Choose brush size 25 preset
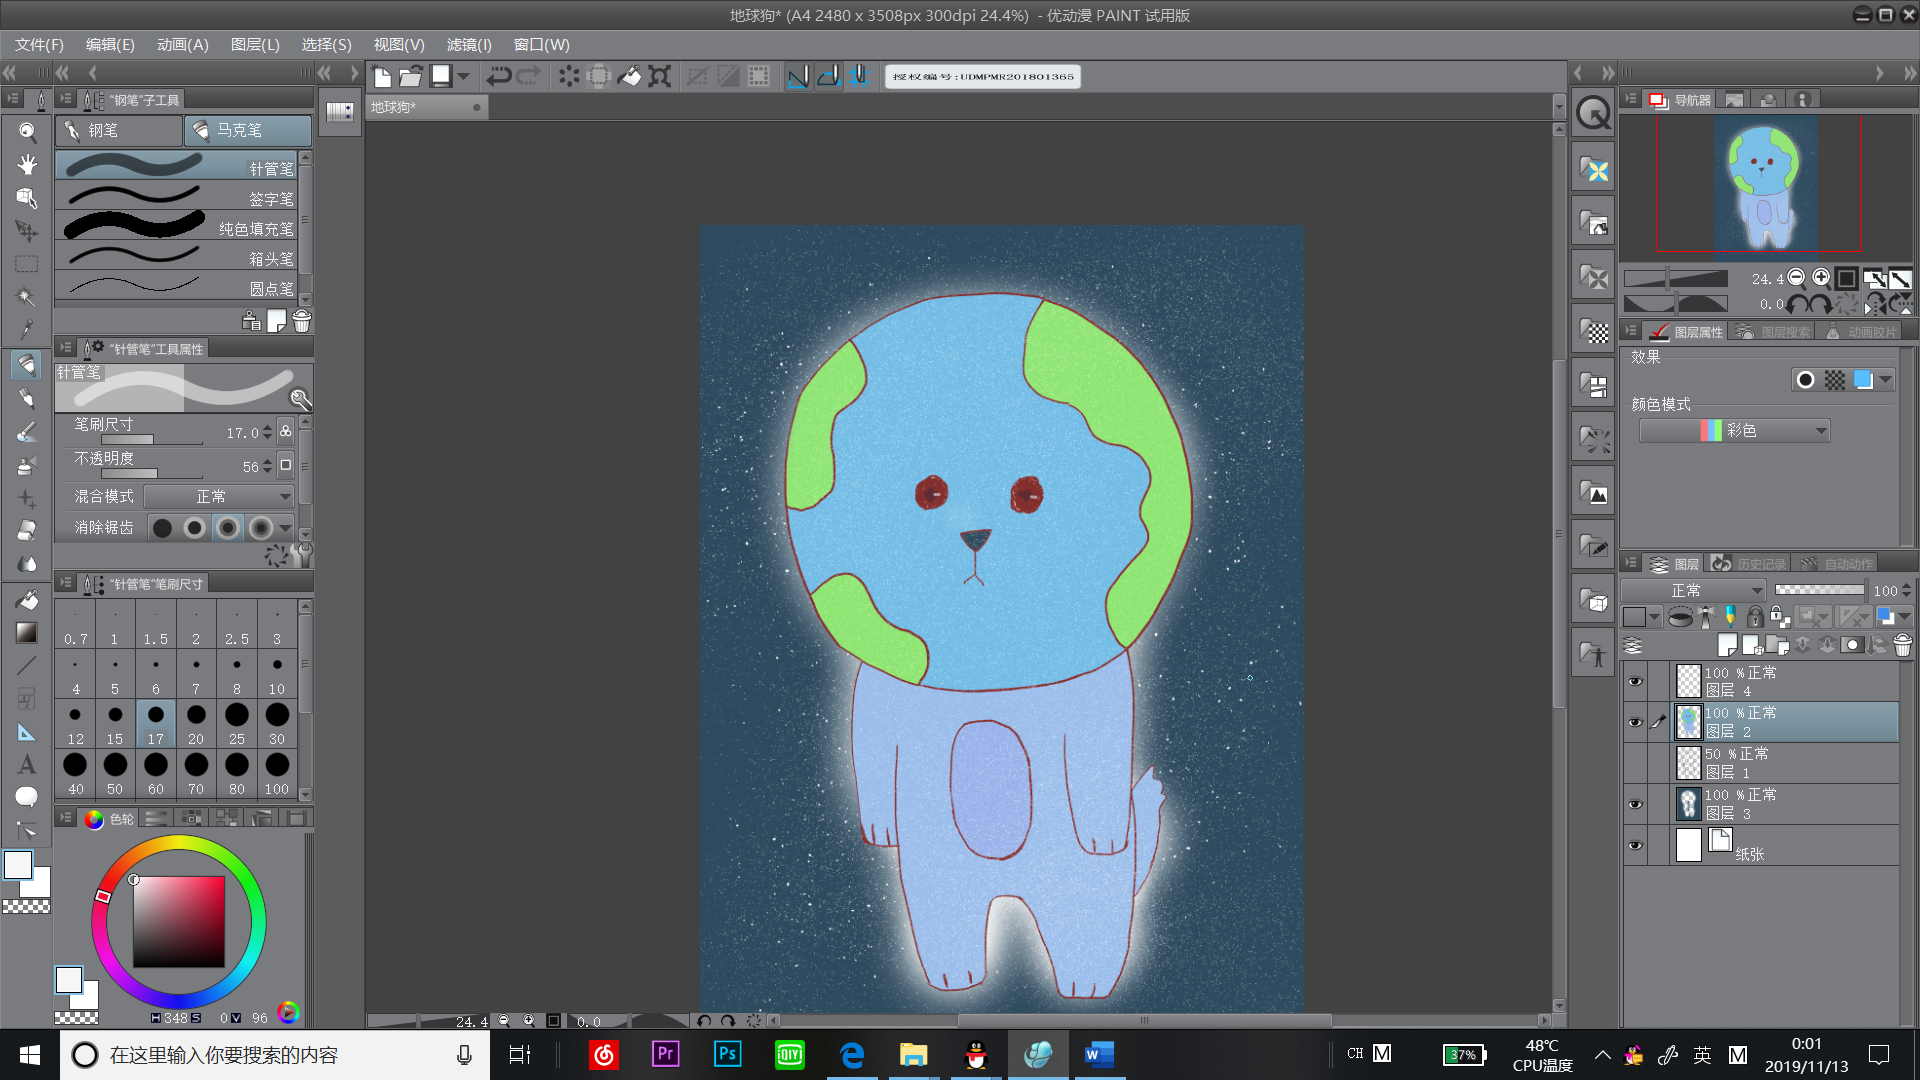Viewport: 1920px width, 1080px height. [x=236, y=722]
